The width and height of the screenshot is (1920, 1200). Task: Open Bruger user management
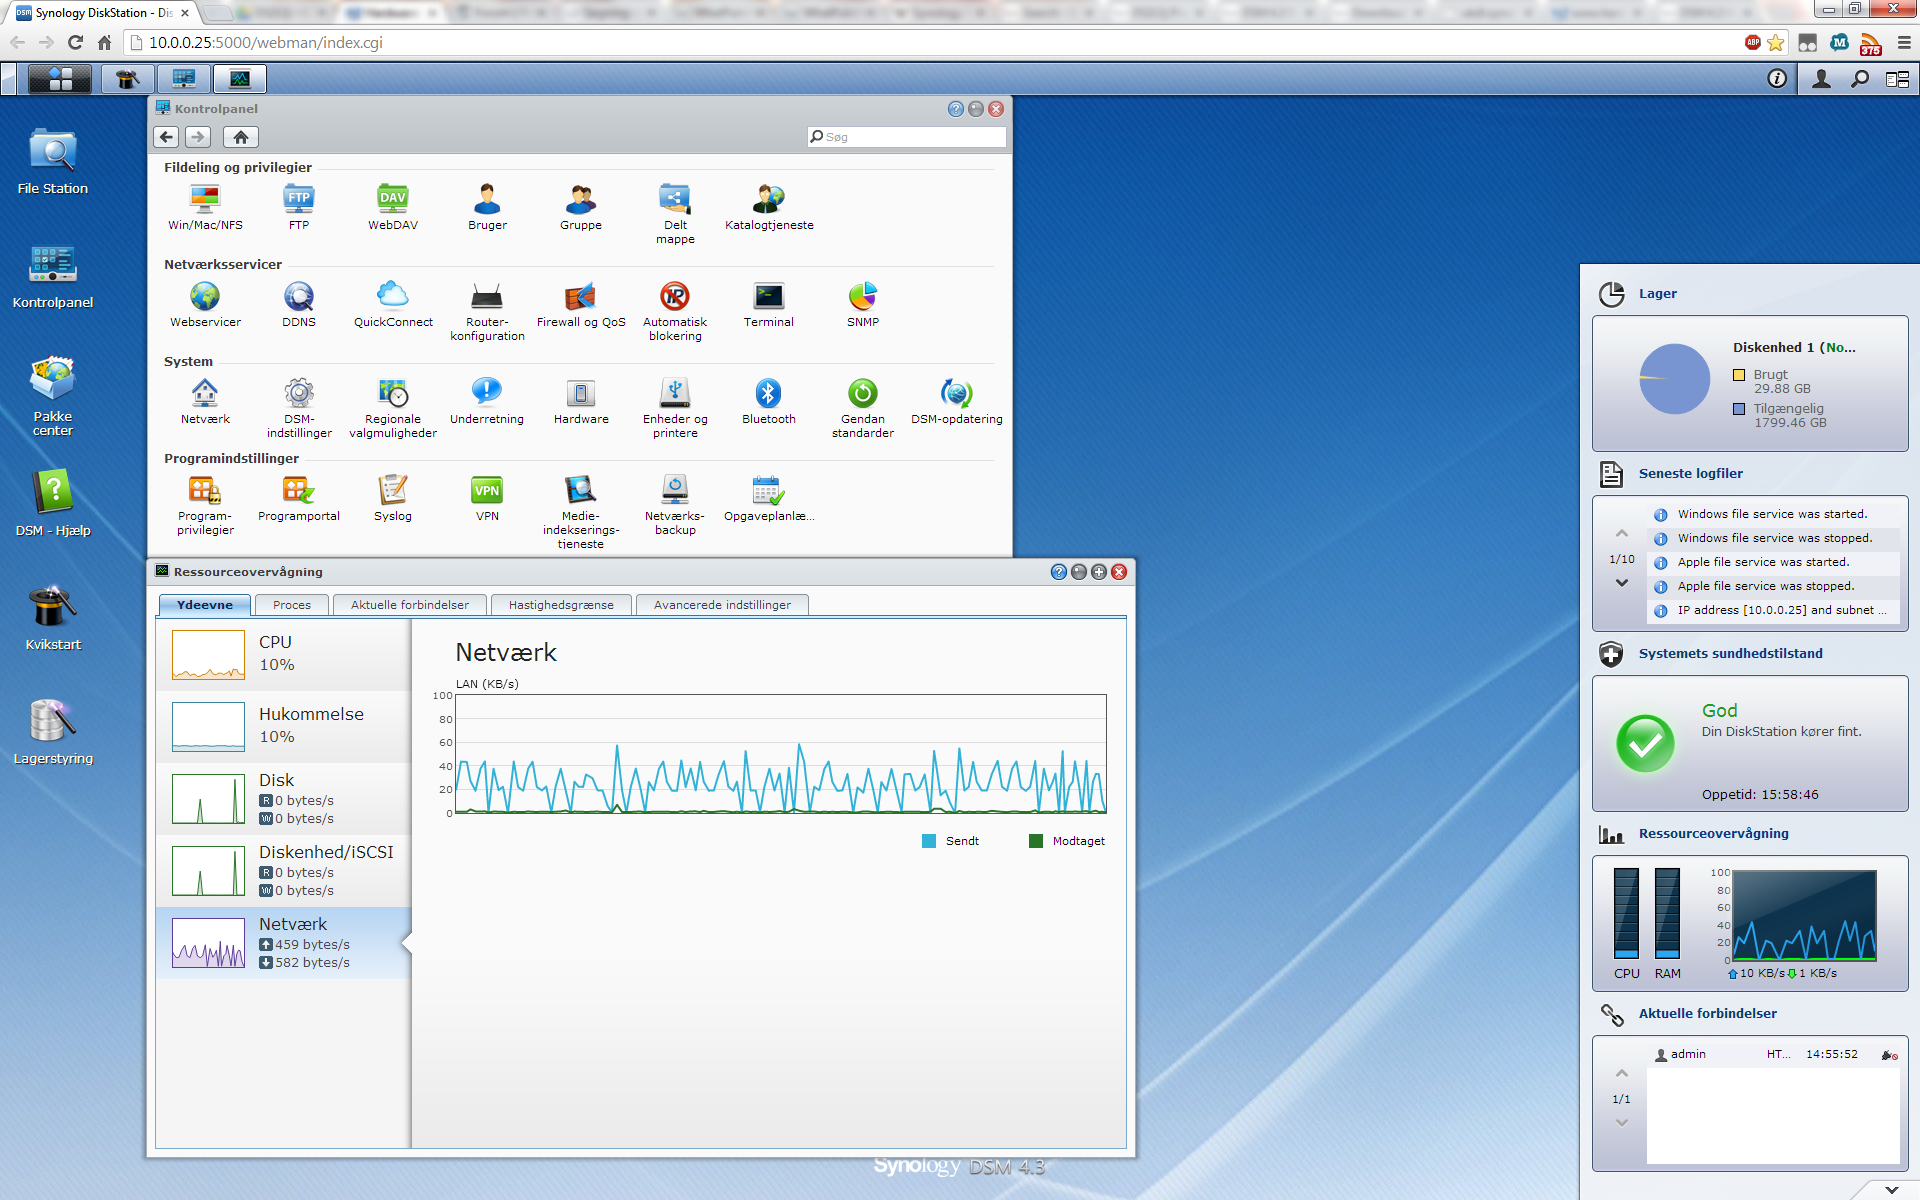click(487, 207)
